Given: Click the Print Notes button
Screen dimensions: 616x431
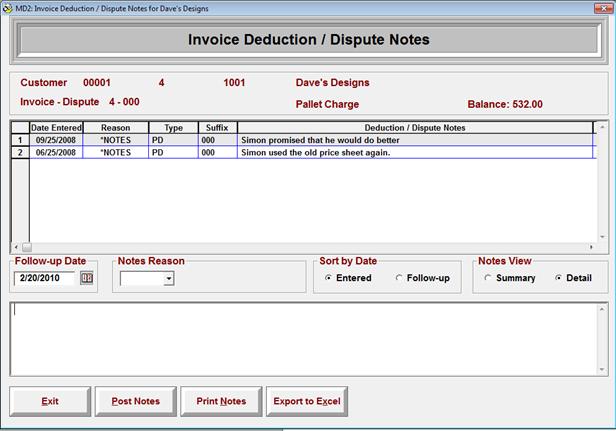Looking at the screenshot, I should (221, 401).
